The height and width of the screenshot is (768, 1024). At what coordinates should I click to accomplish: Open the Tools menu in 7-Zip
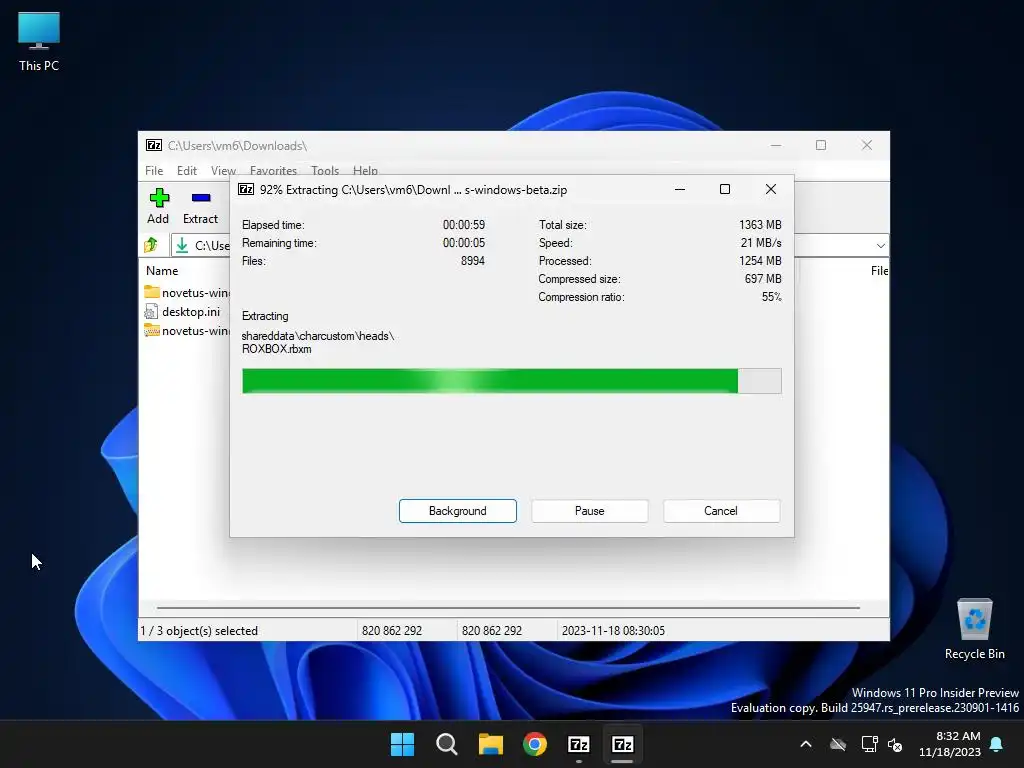(325, 170)
